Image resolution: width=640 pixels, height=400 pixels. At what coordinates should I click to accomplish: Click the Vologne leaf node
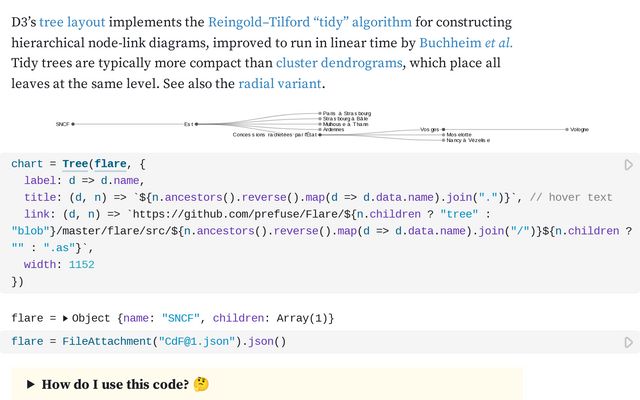click(x=567, y=129)
